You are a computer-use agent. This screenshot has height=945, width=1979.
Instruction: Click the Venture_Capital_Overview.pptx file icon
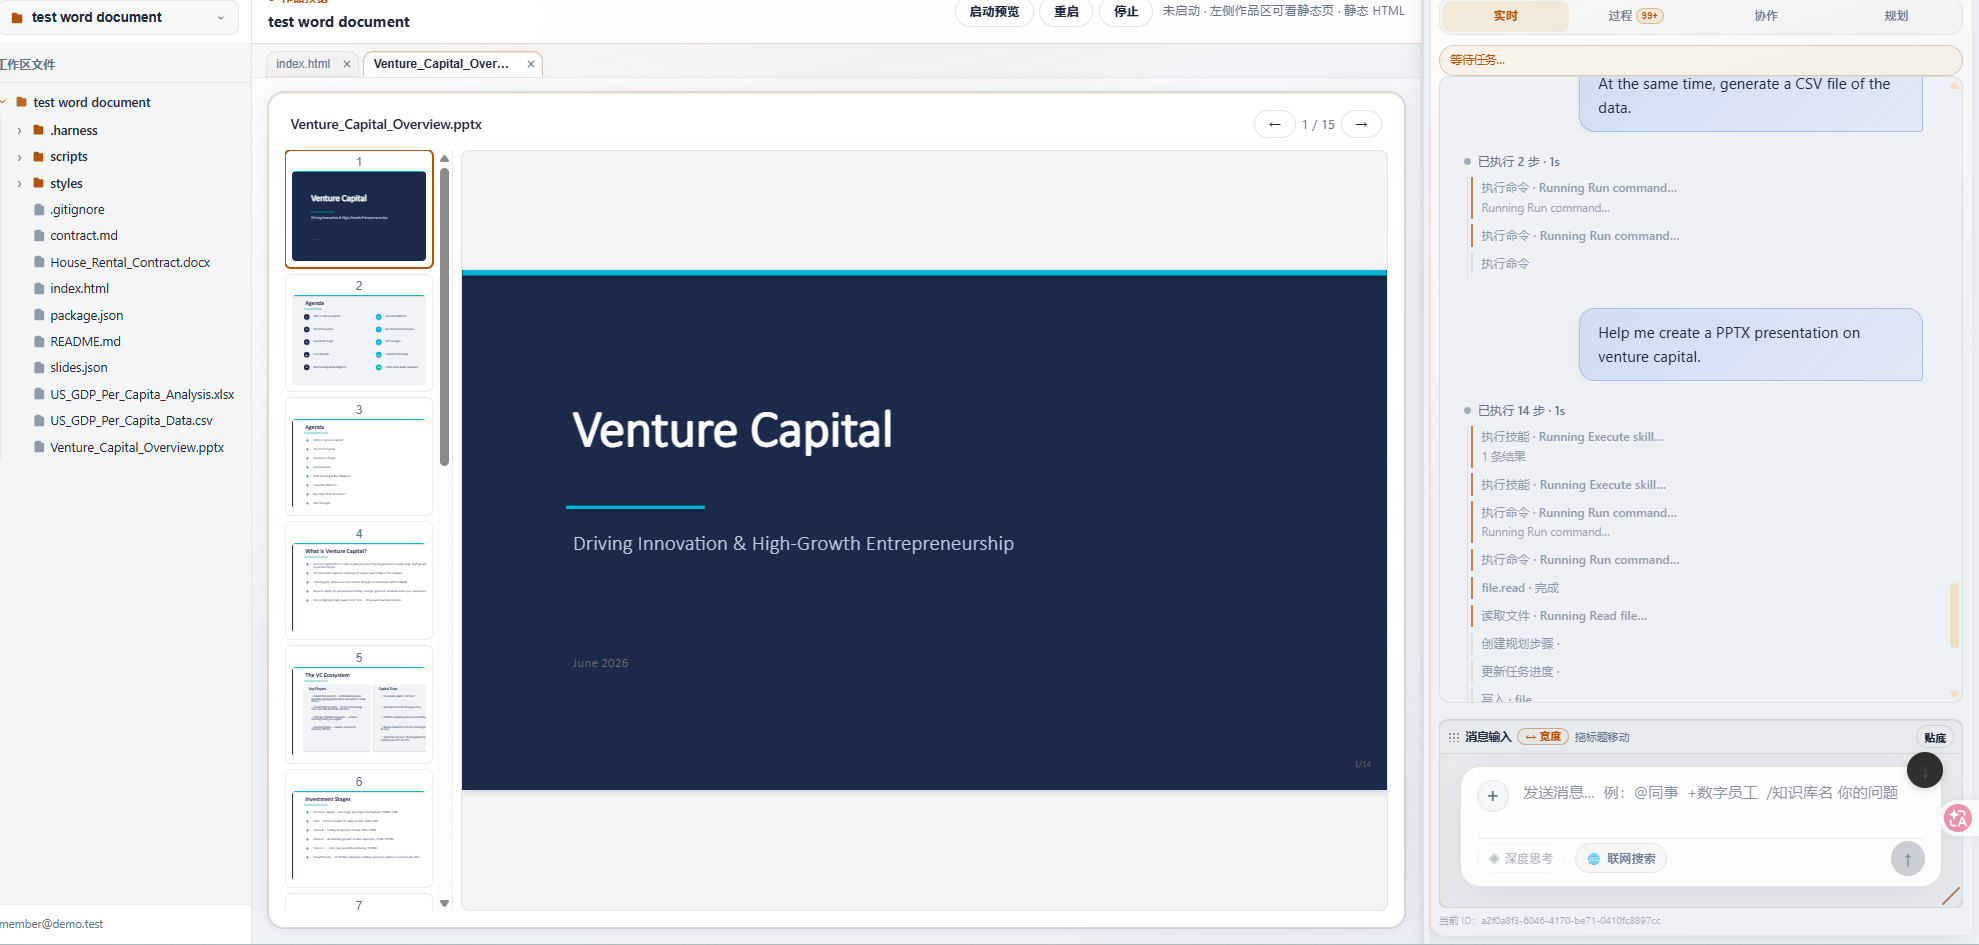(x=39, y=447)
